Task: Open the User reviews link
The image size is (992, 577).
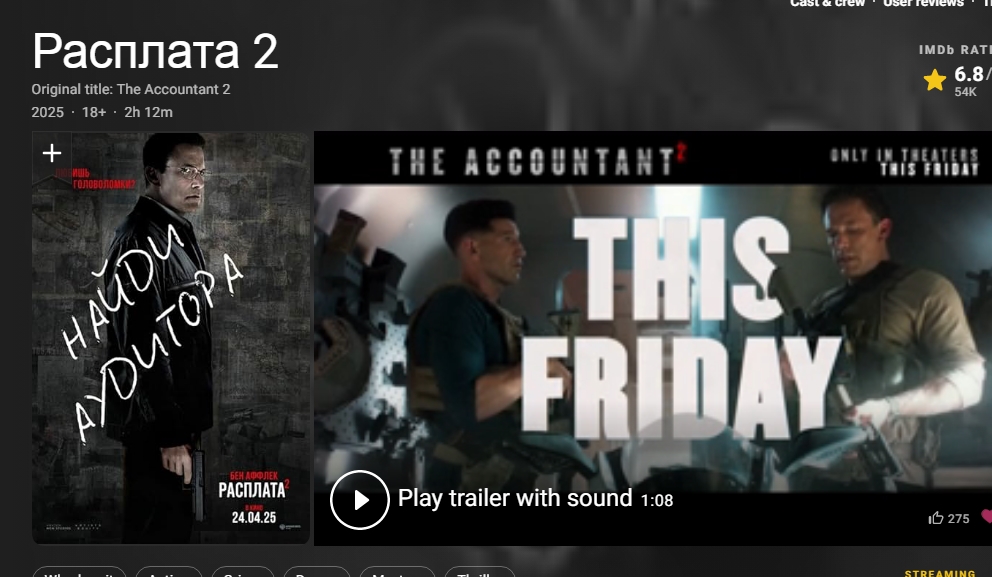Action: pyautogui.click(x=923, y=3)
